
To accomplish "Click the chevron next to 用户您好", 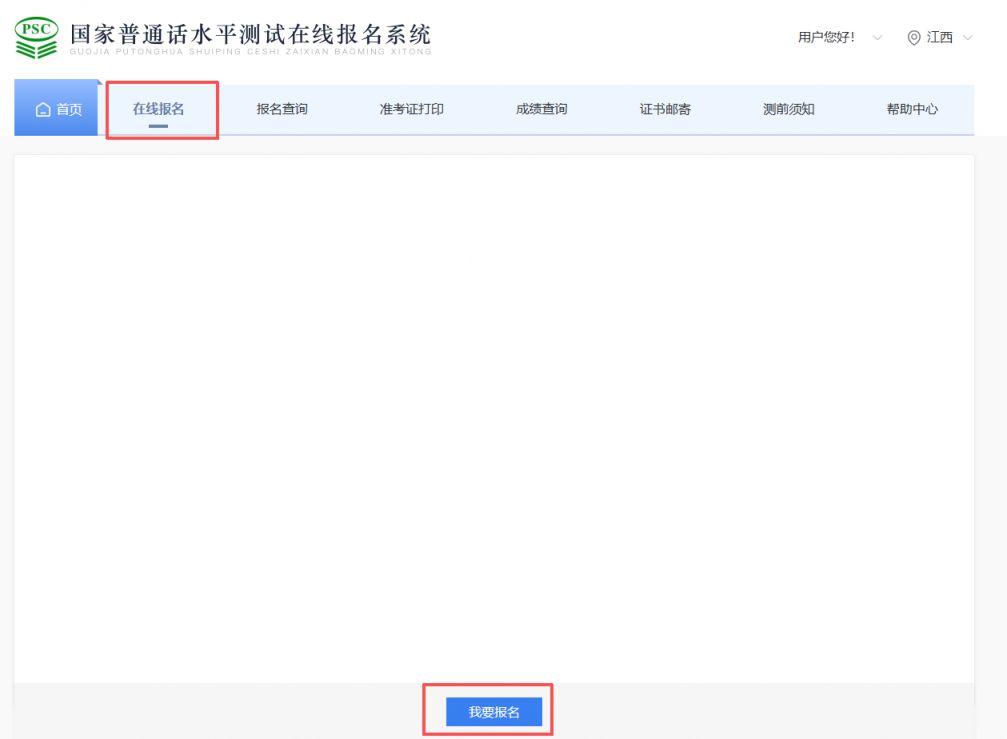I will pyautogui.click(x=877, y=39).
